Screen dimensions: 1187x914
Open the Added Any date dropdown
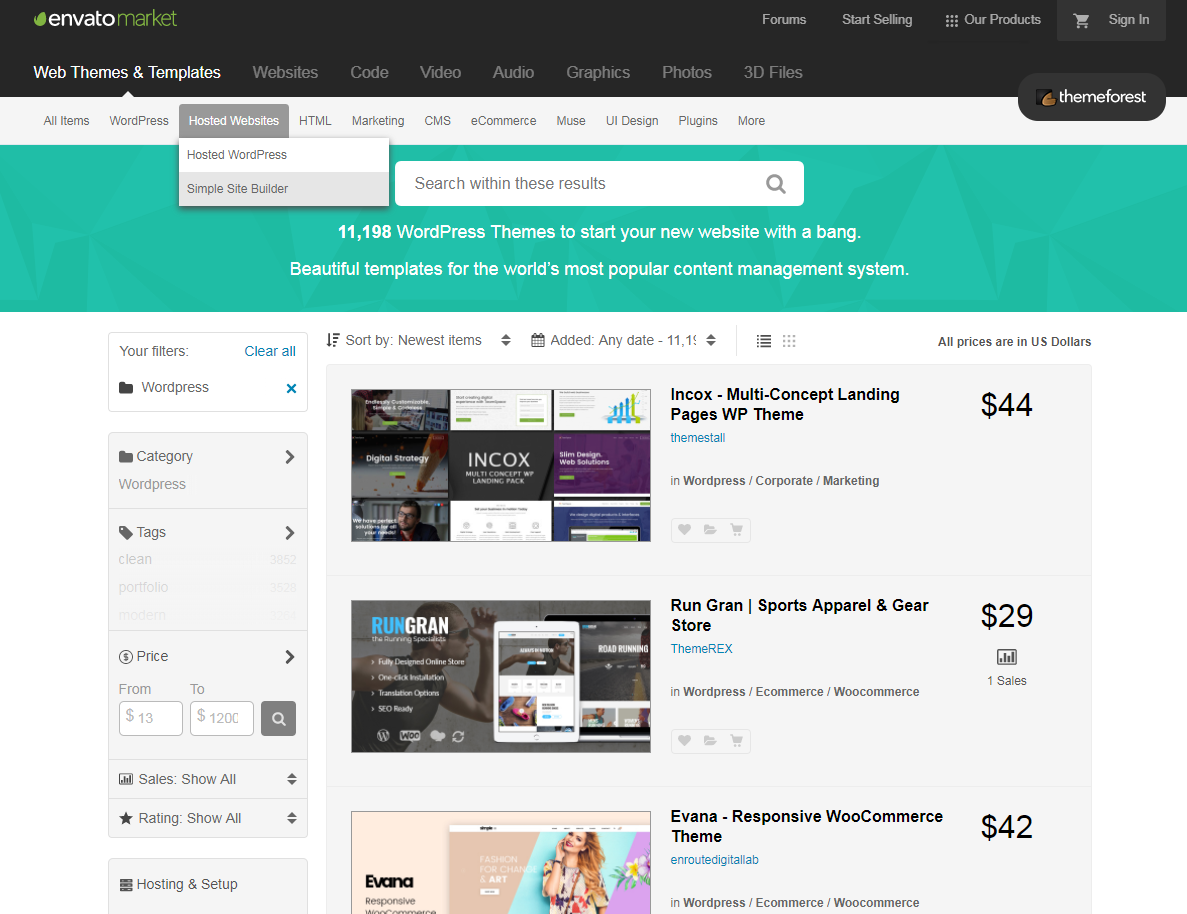(623, 341)
